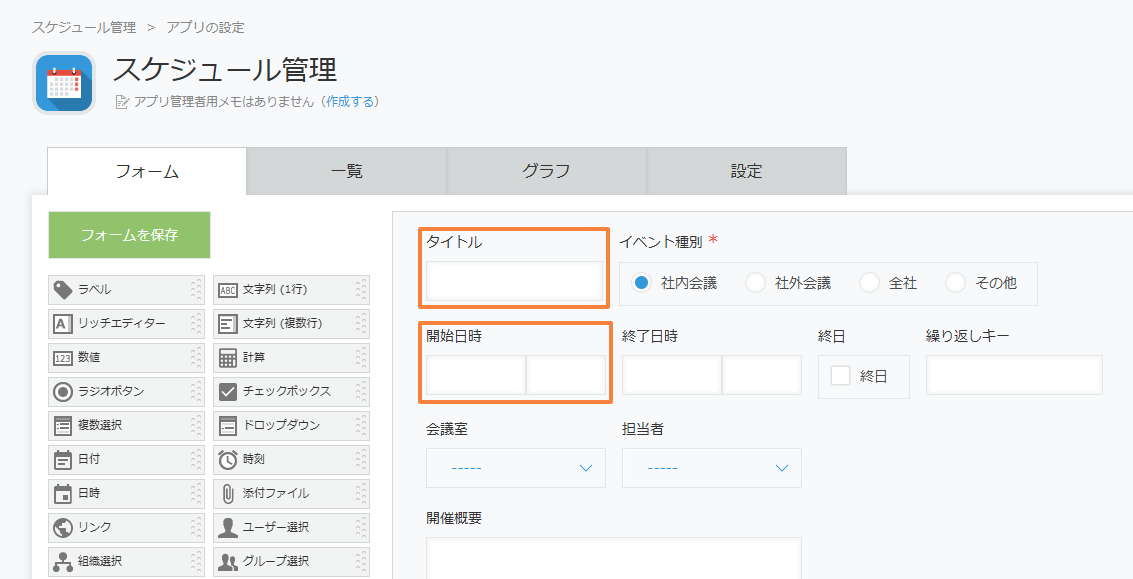Click the フォームを保存 button
This screenshot has width=1133, height=579.
tap(129, 235)
